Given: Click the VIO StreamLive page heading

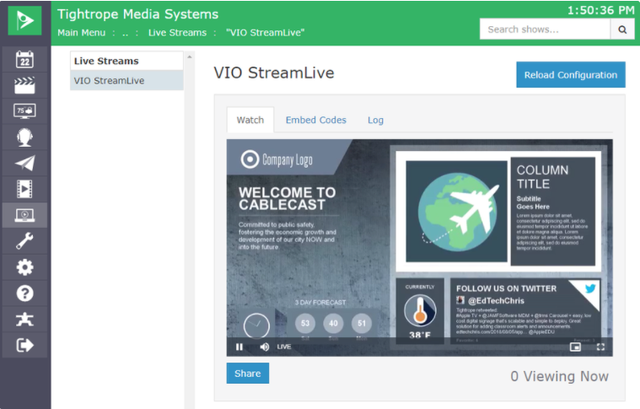Looking at the screenshot, I should 274,73.
